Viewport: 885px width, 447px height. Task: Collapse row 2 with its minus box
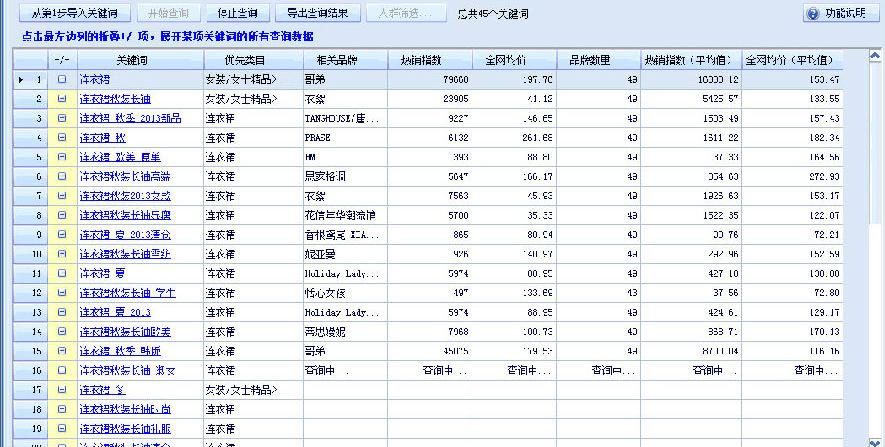coord(61,99)
